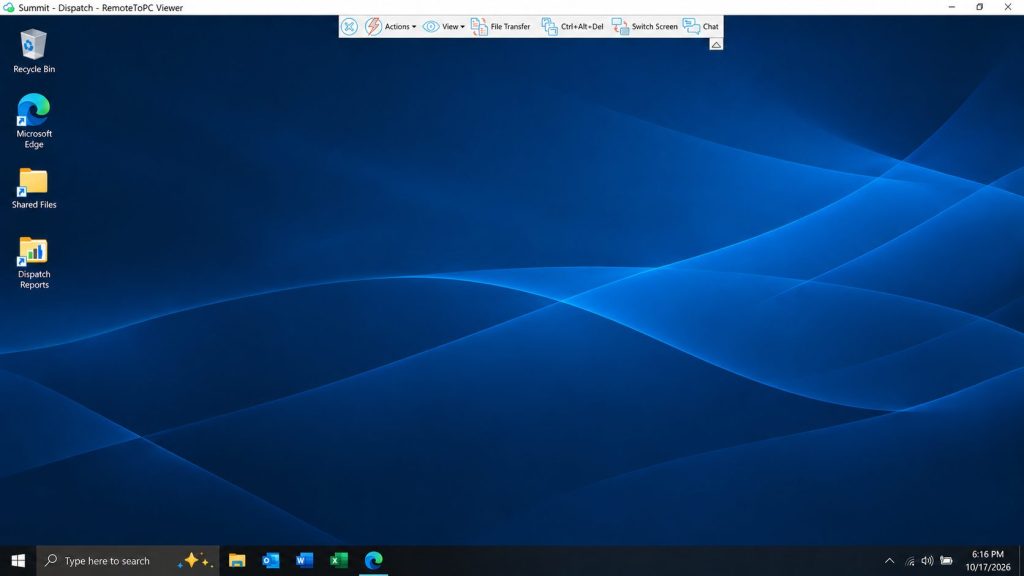Select the Dispatch Reports folder shortcut
This screenshot has width=1024, height=576.
(34, 263)
